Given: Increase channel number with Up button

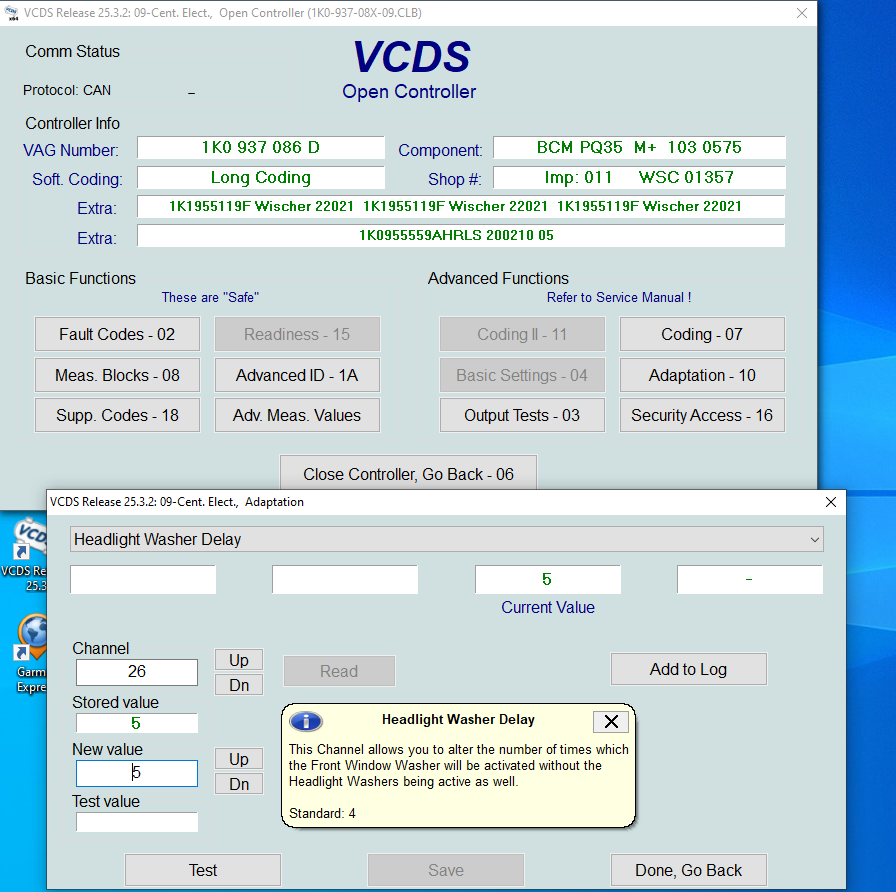Looking at the screenshot, I should click(x=239, y=660).
